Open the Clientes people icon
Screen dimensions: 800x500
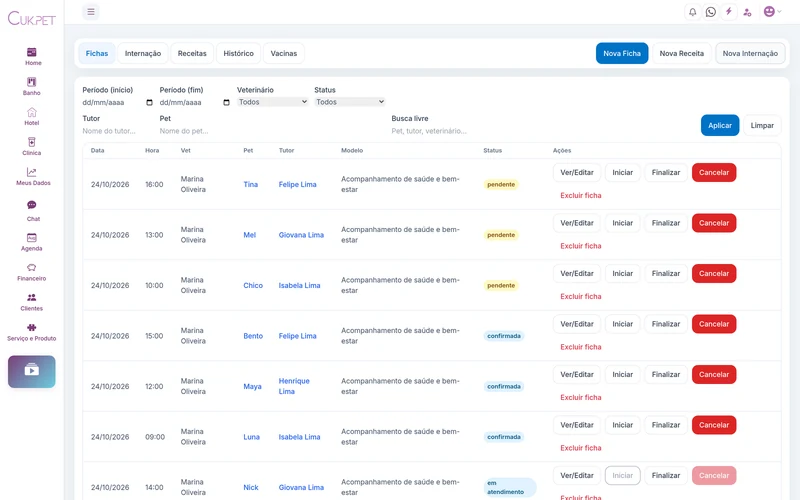point(32,297)
